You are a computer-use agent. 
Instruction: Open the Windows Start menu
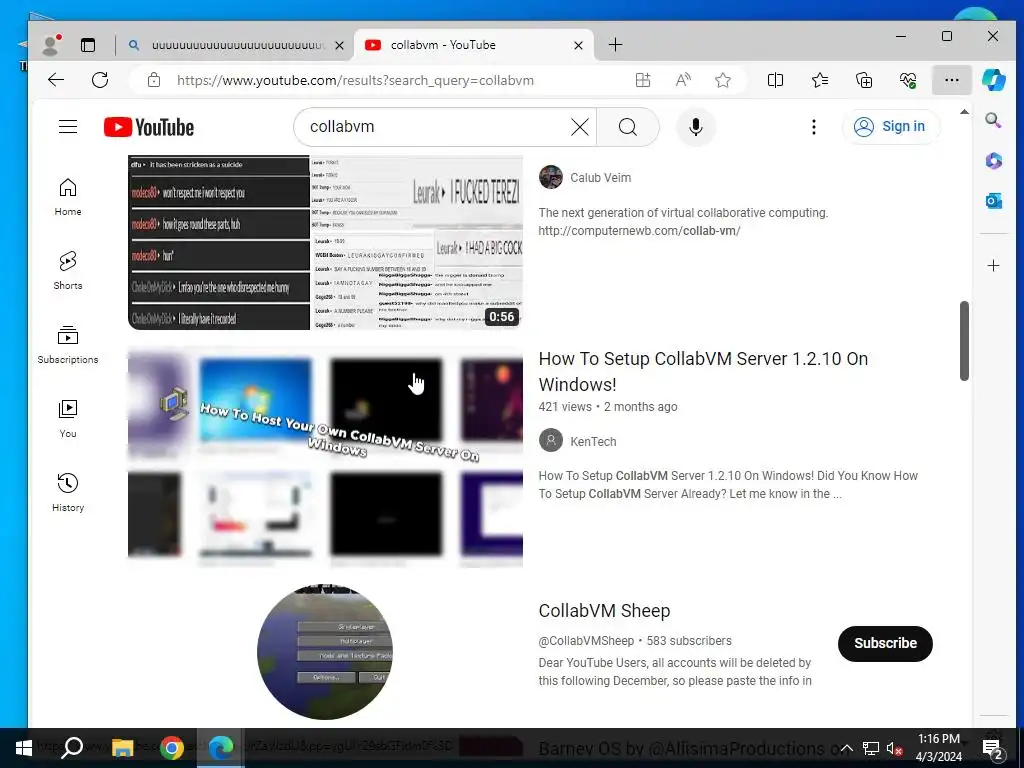24,748
